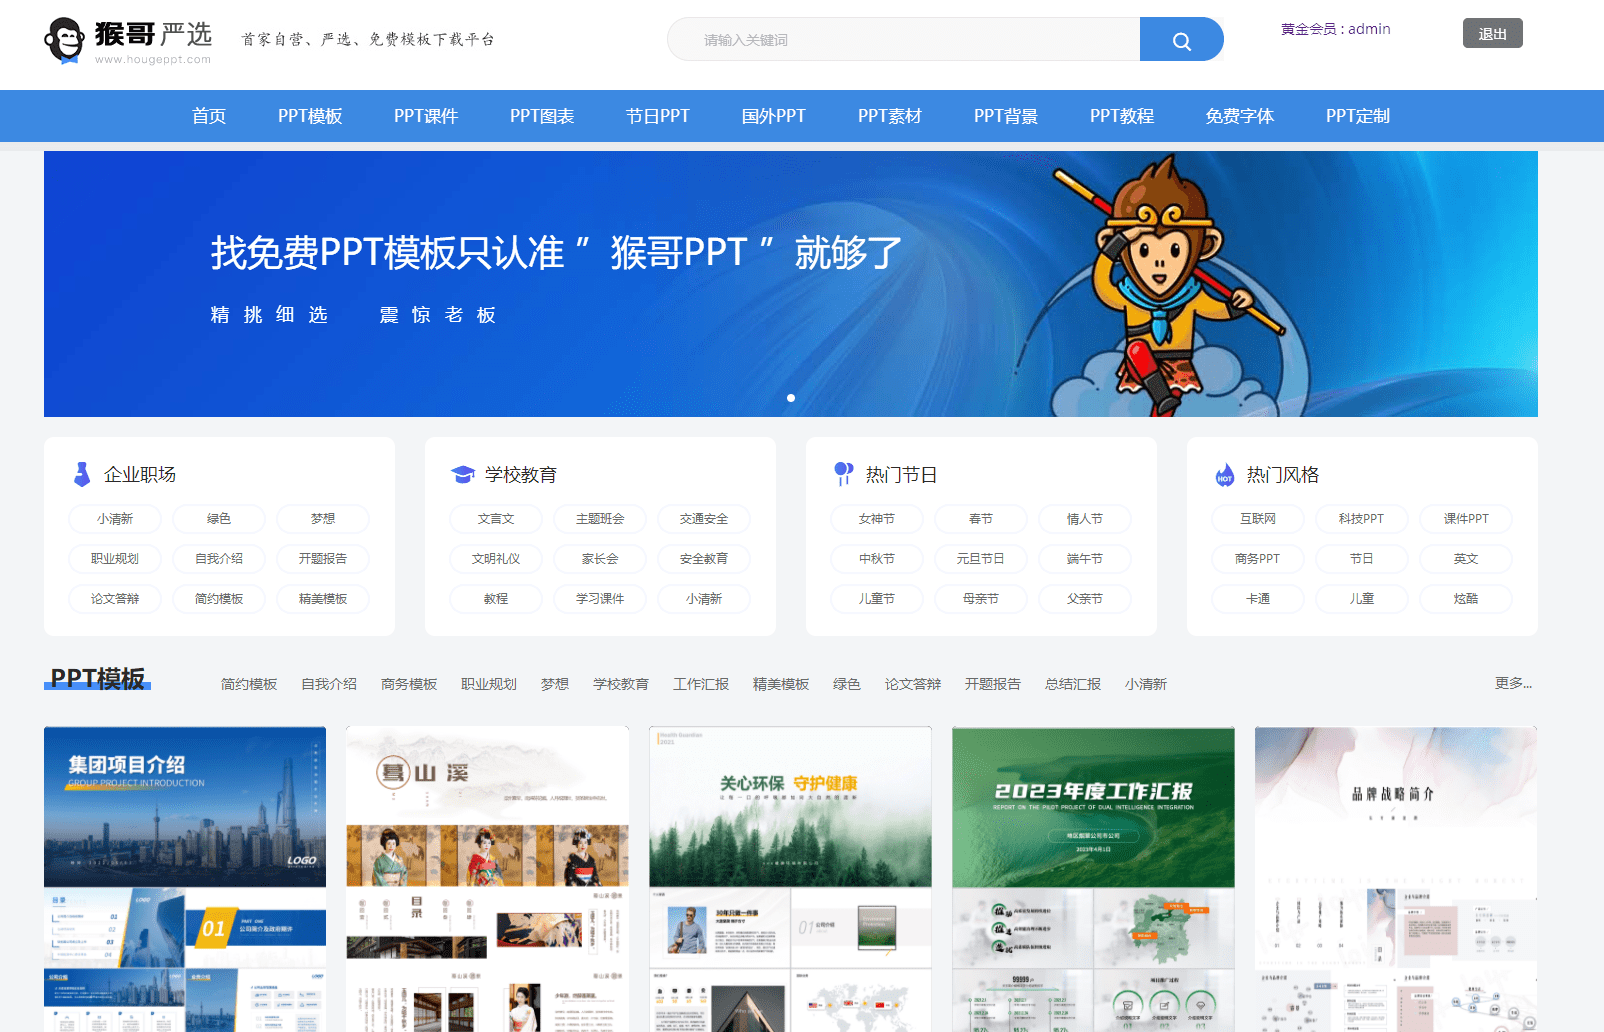Screen dimensions: 1604x1032
Task: Filter templates by 总结汇报 link
Action: coord(1073,684)
